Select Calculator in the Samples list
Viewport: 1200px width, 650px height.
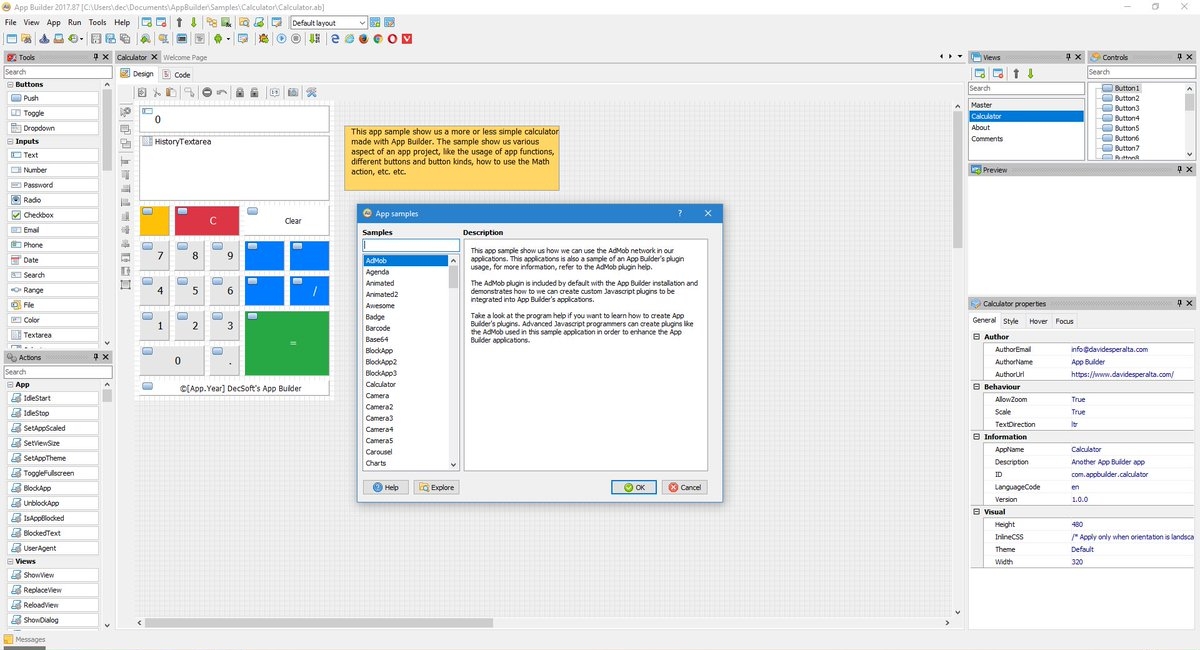click(381, 384)
